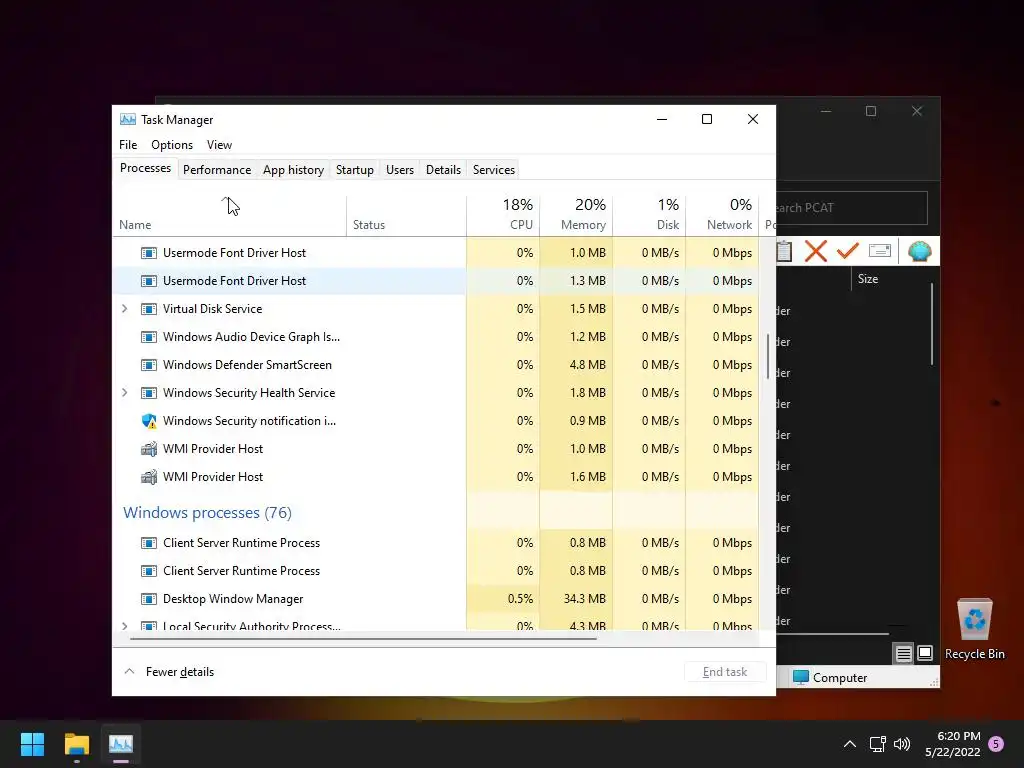Image resolution: width=1024 pixels, height=768 pixels.
Task: Select the WMI Provider Host 1.0 MB row
Action: coord(436,449)
